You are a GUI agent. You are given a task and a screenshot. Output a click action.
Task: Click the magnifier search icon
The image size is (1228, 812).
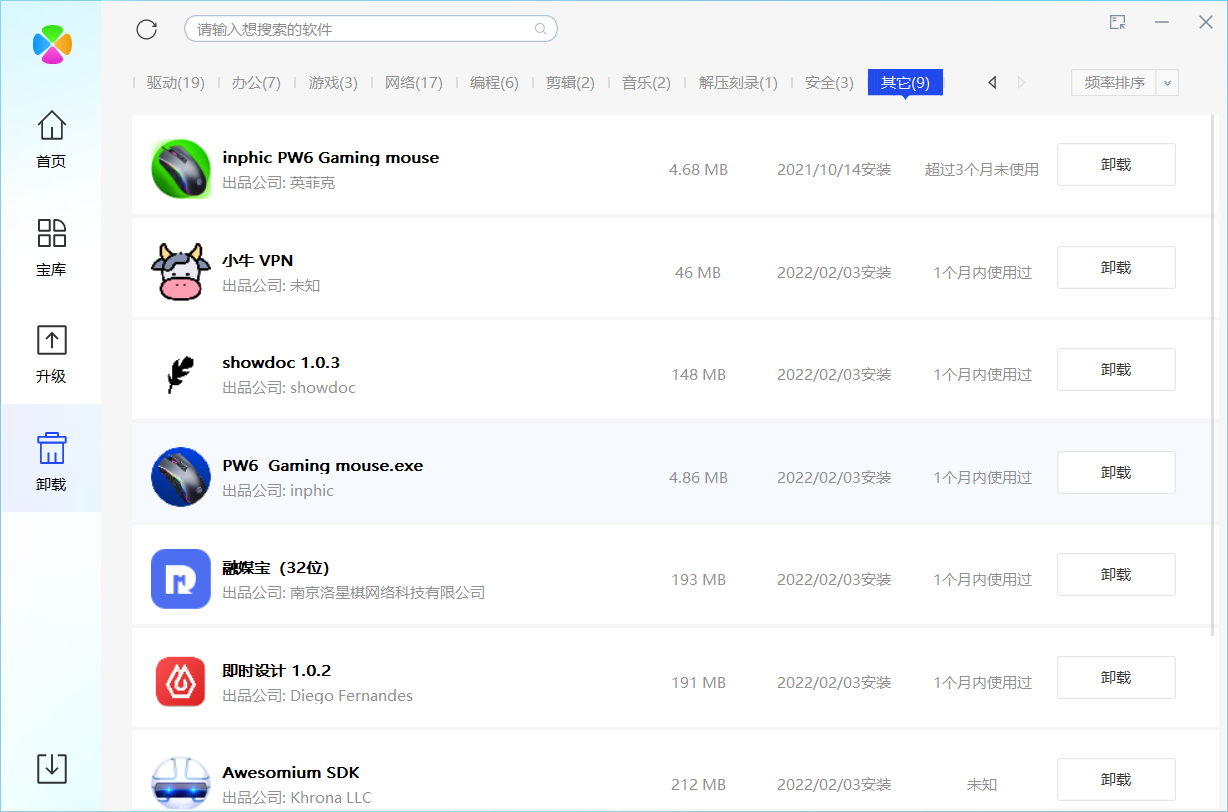click(540, 29)
